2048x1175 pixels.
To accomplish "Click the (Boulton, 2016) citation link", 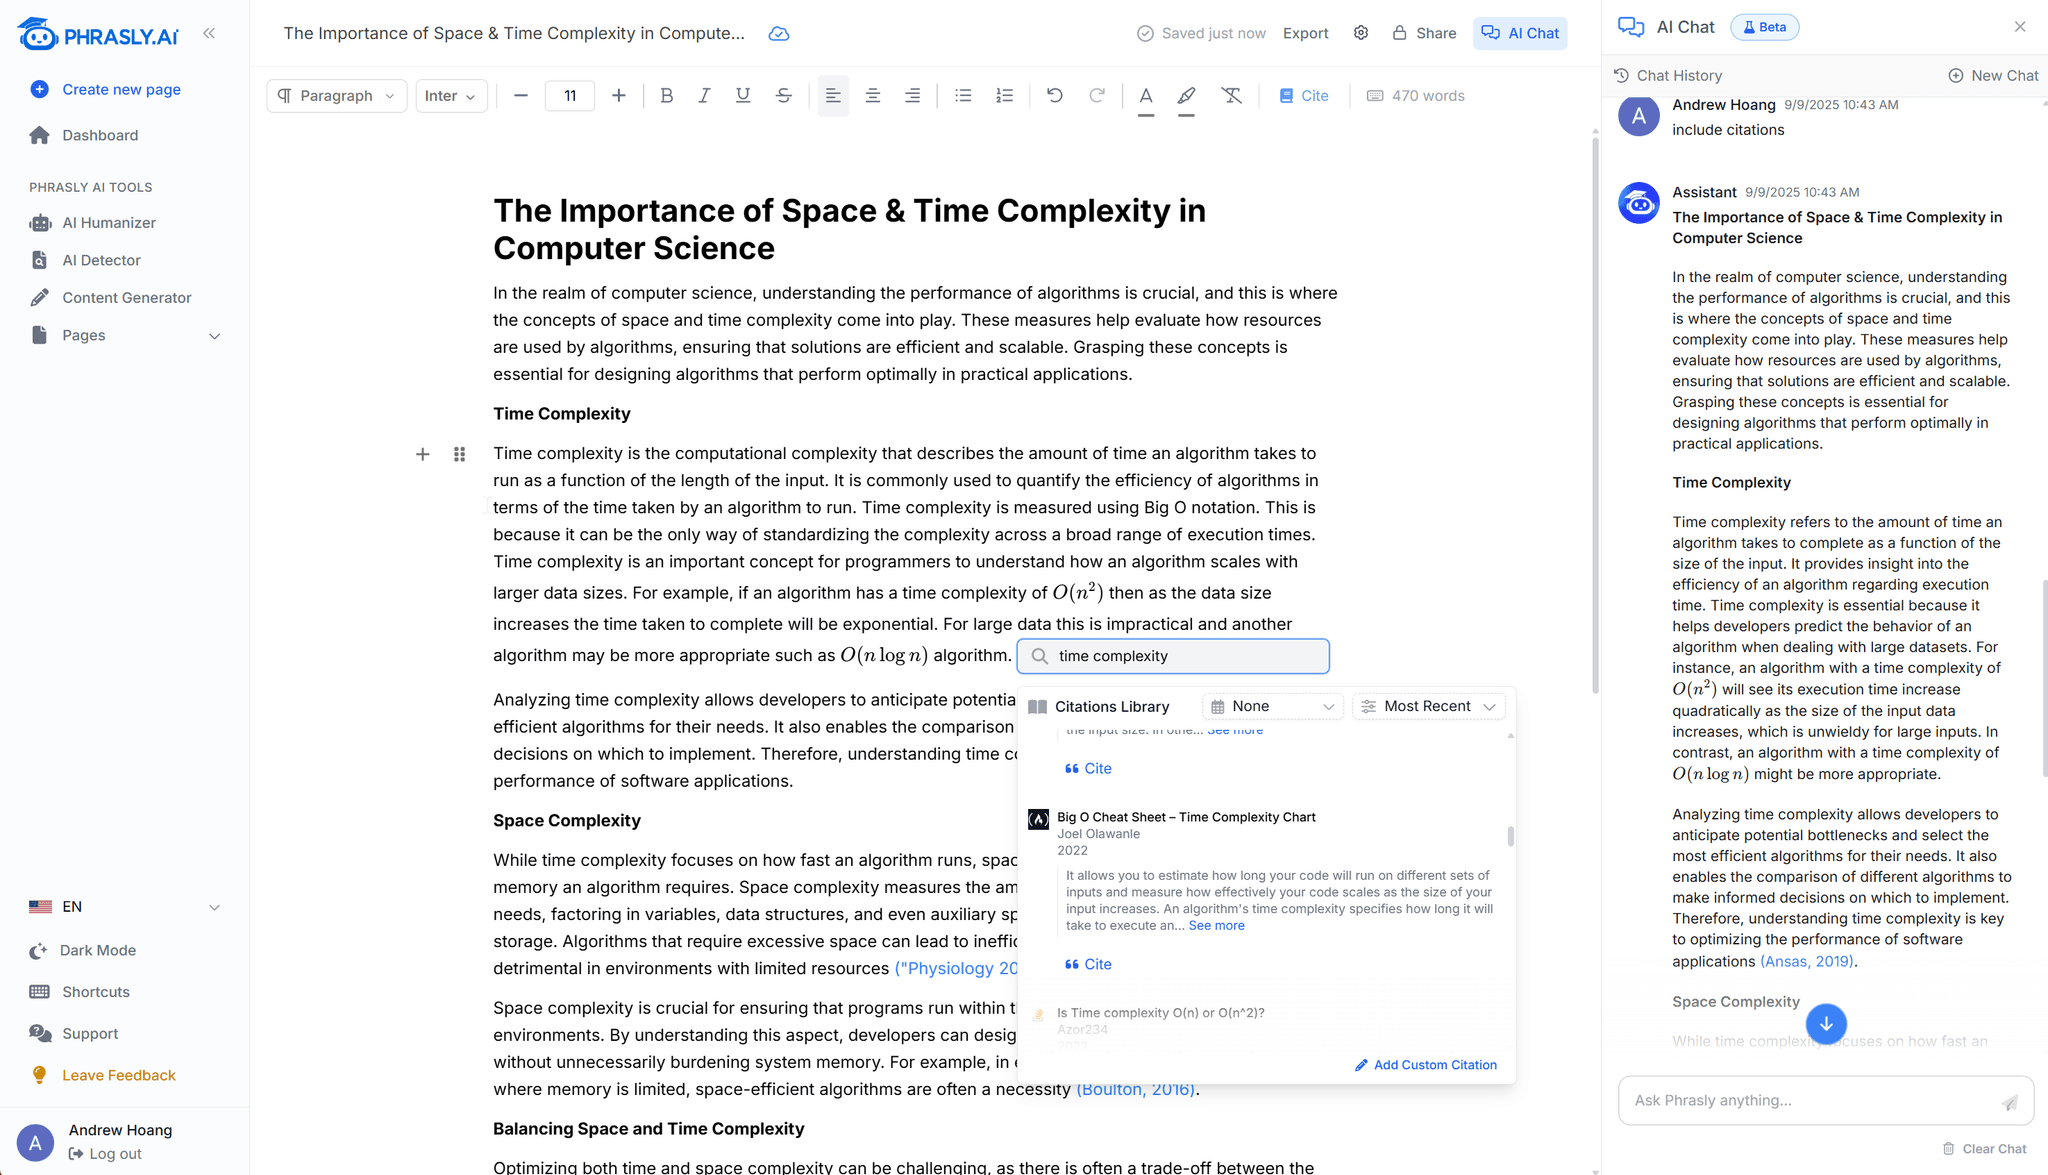I will tap(1136, 1090).
